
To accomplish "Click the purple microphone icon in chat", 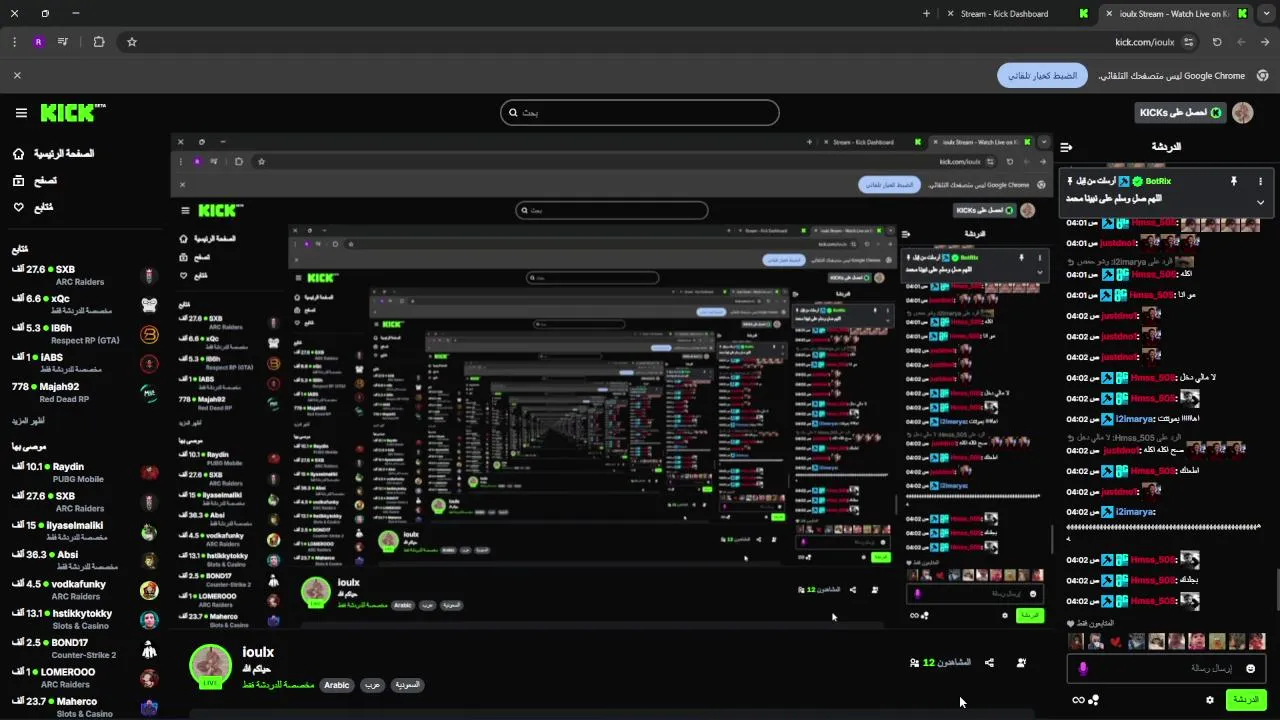I will click(x=1083, y=668).
